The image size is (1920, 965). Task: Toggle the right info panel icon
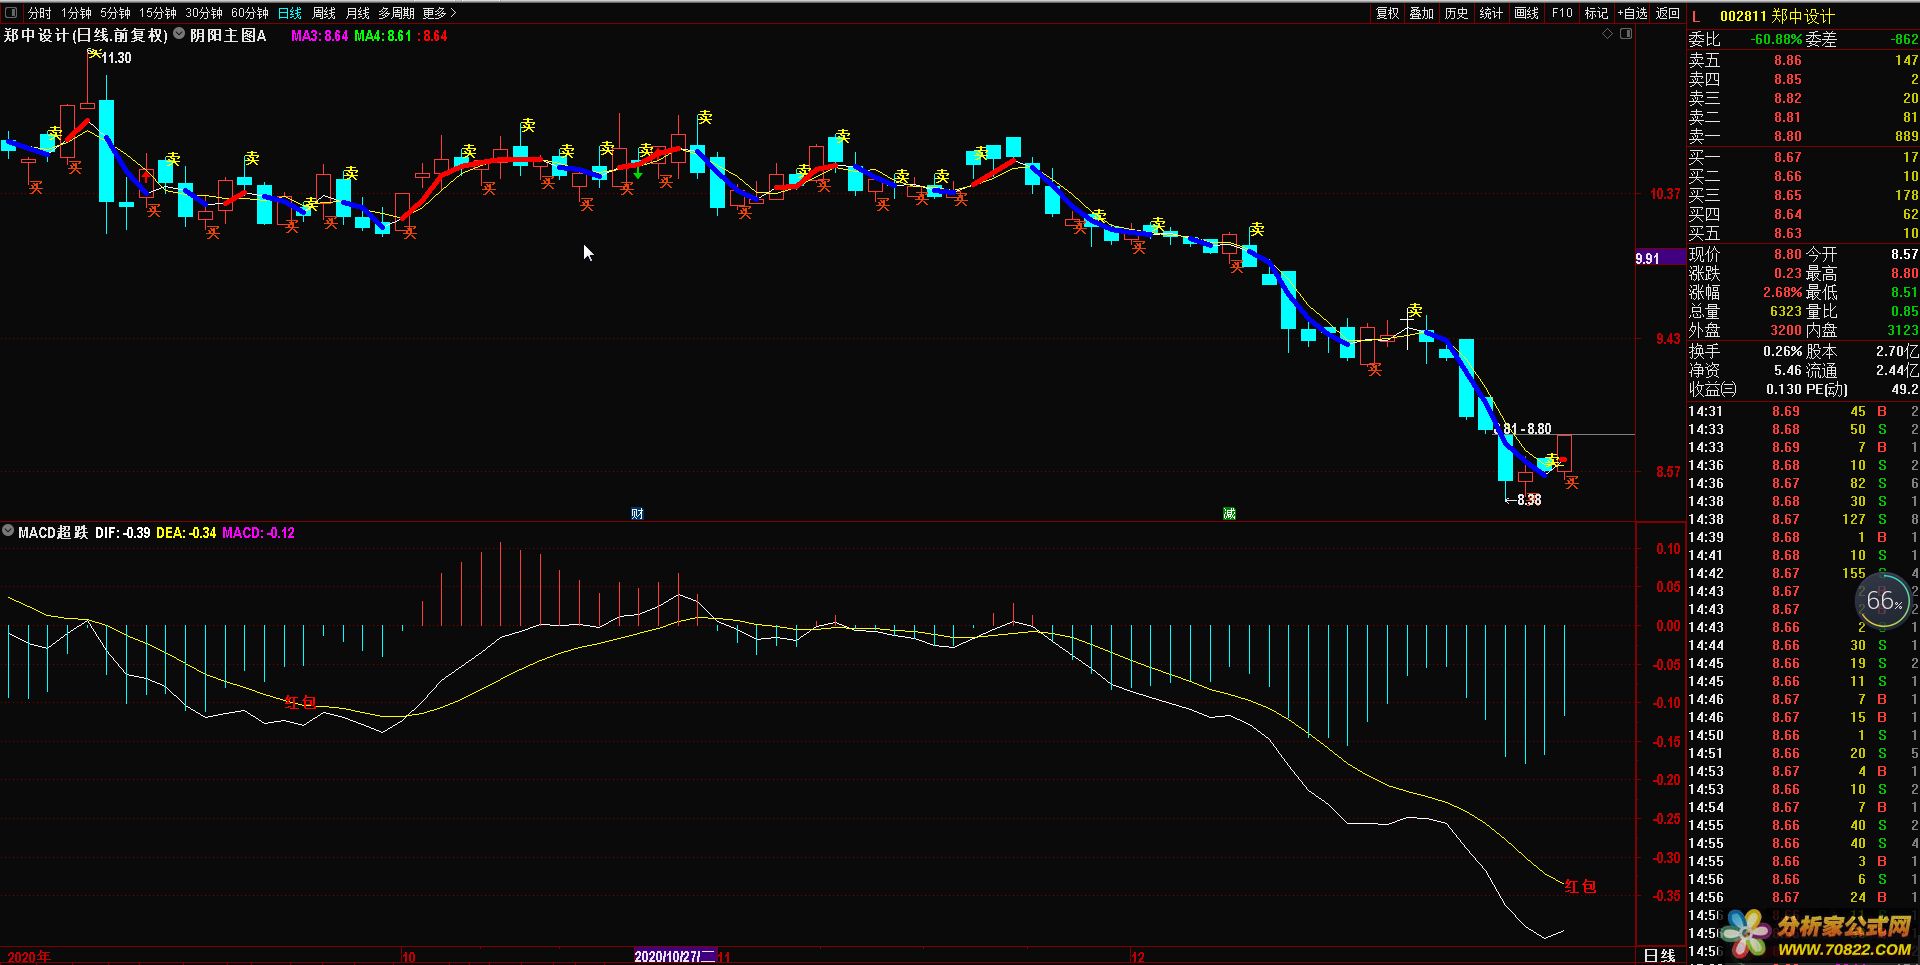pos(1626,34)
